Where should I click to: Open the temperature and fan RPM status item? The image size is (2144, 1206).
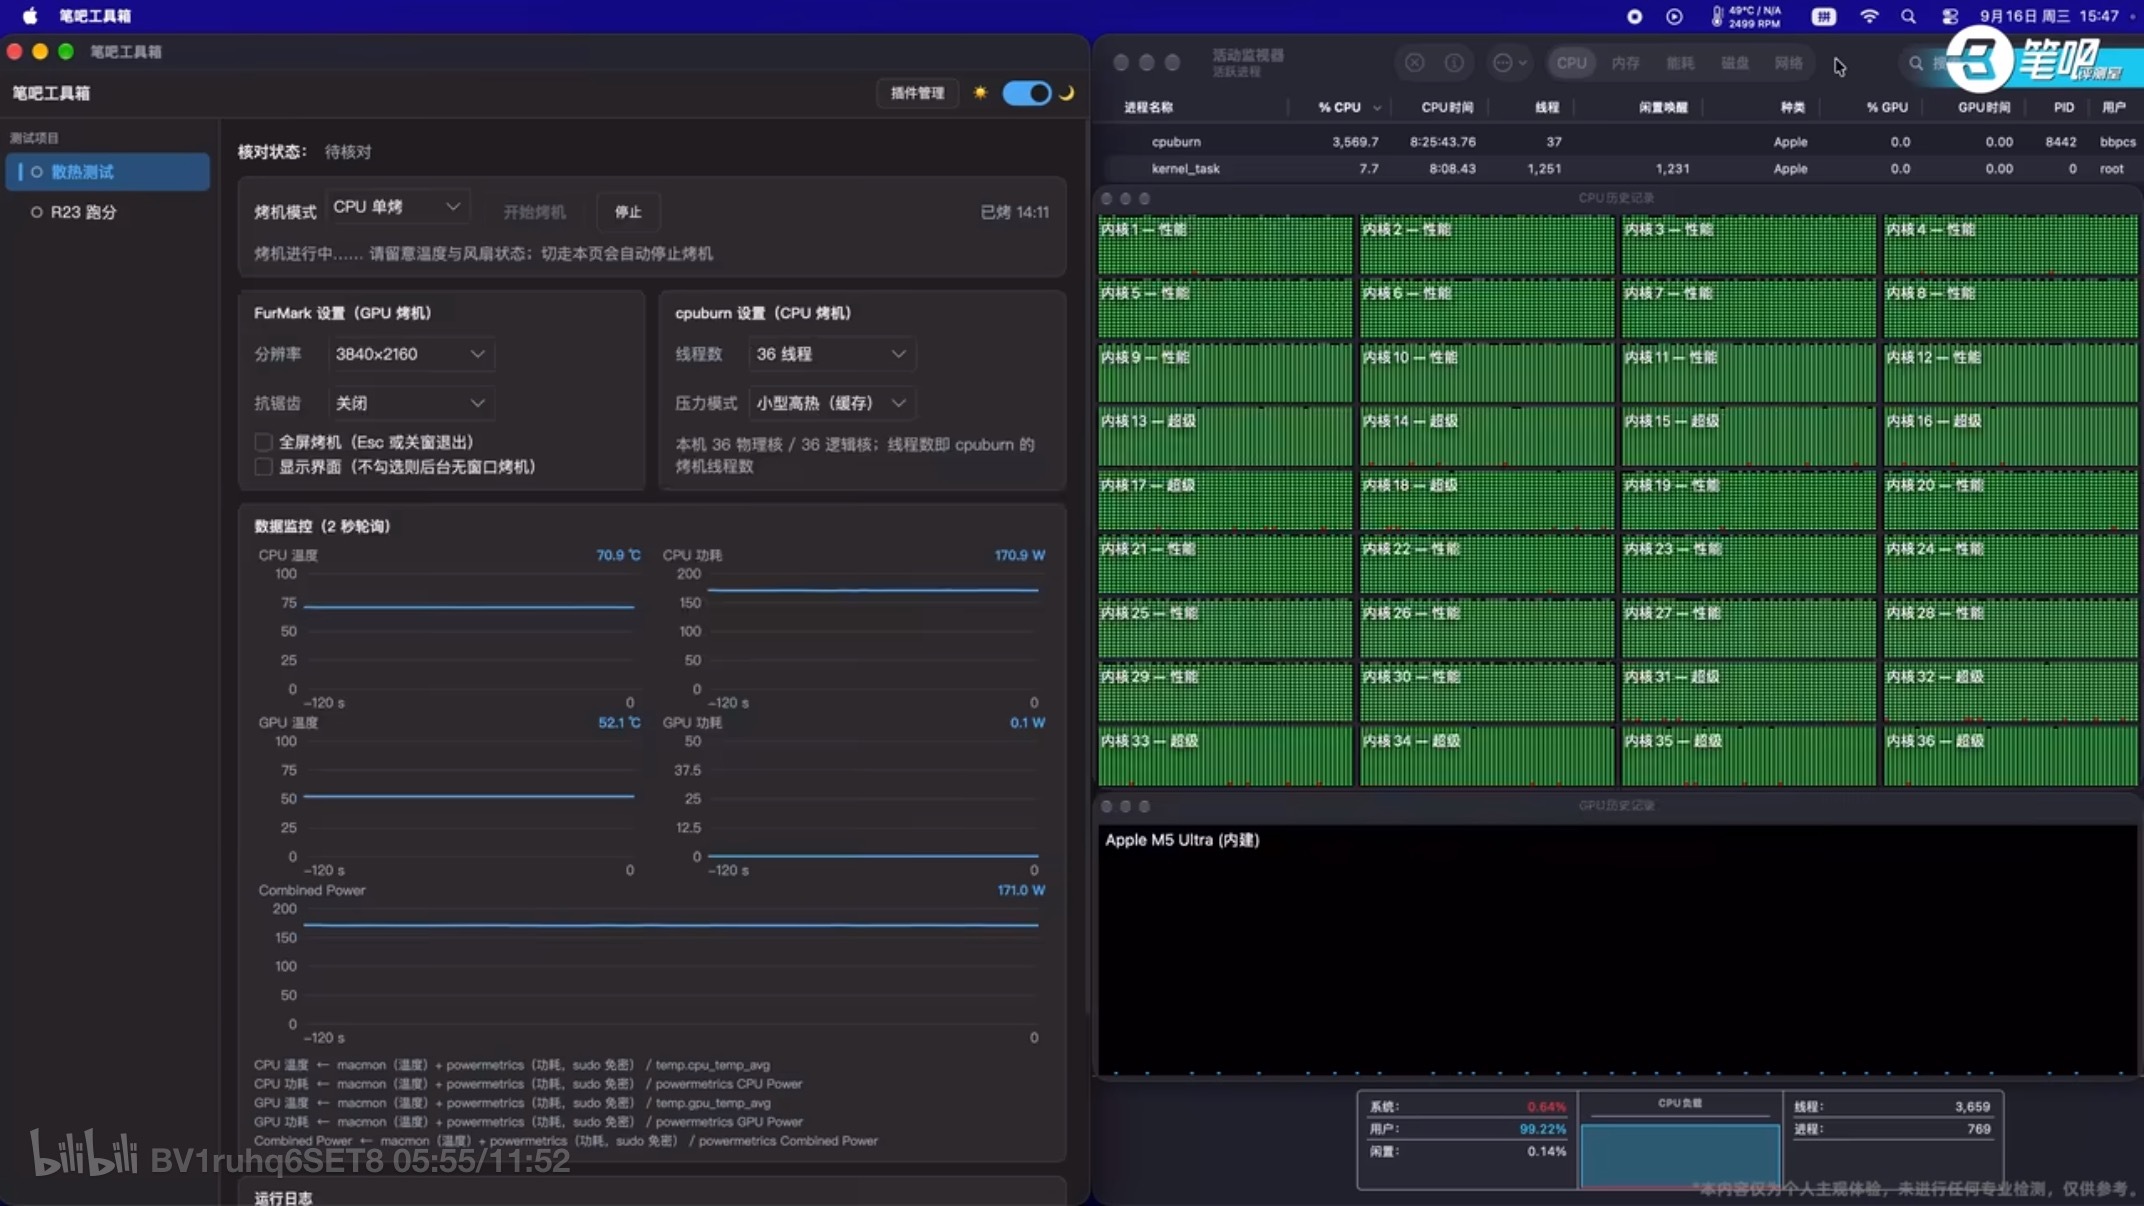tap(1746, 16)
